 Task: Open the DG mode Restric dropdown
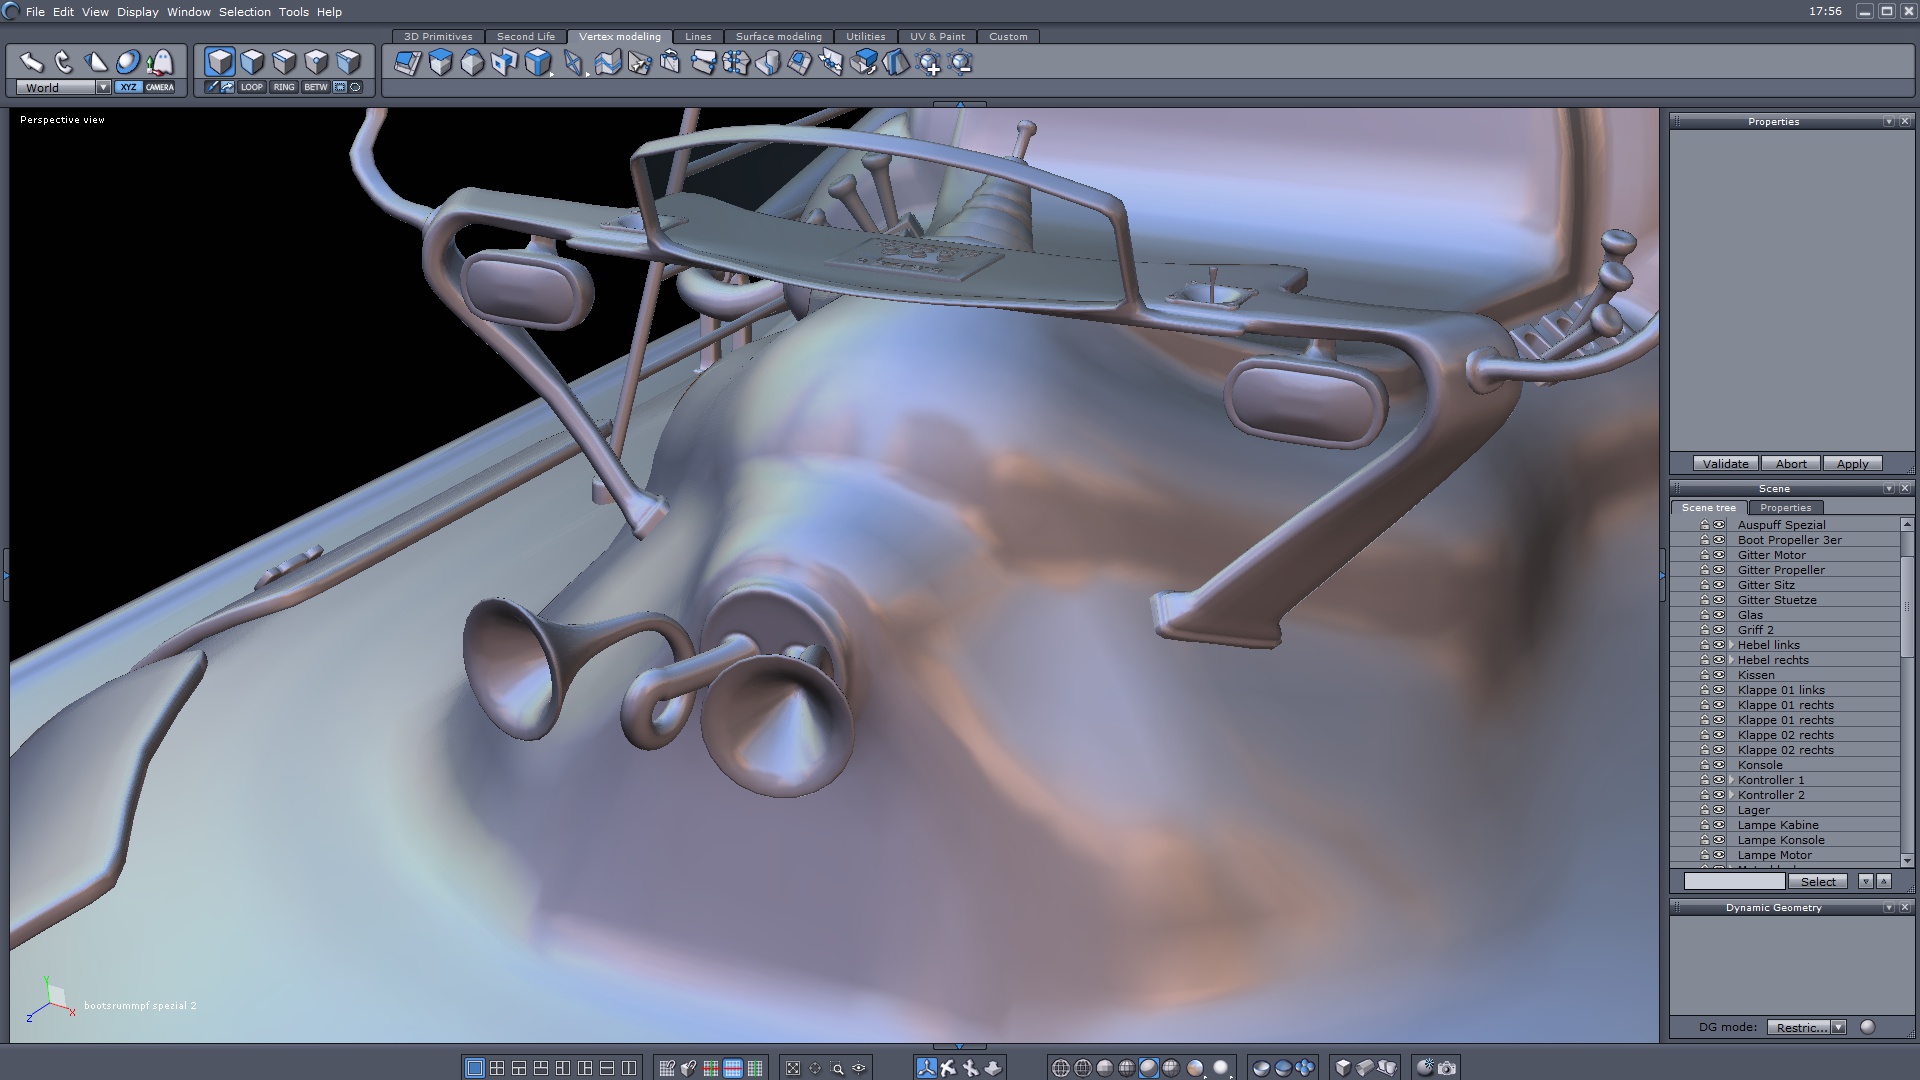coord(1838,1027)
